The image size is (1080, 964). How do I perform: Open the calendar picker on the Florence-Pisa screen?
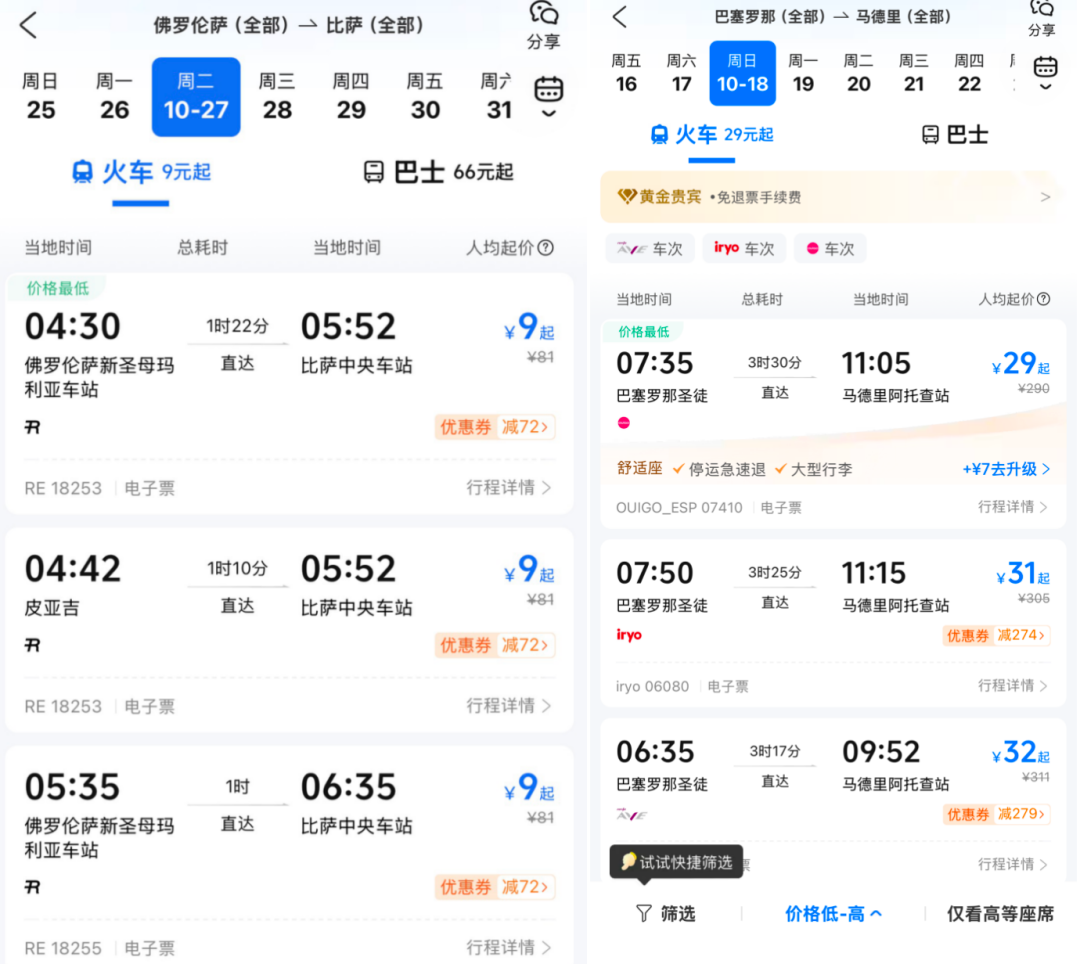pyautogui.click(x=549, y=96)
